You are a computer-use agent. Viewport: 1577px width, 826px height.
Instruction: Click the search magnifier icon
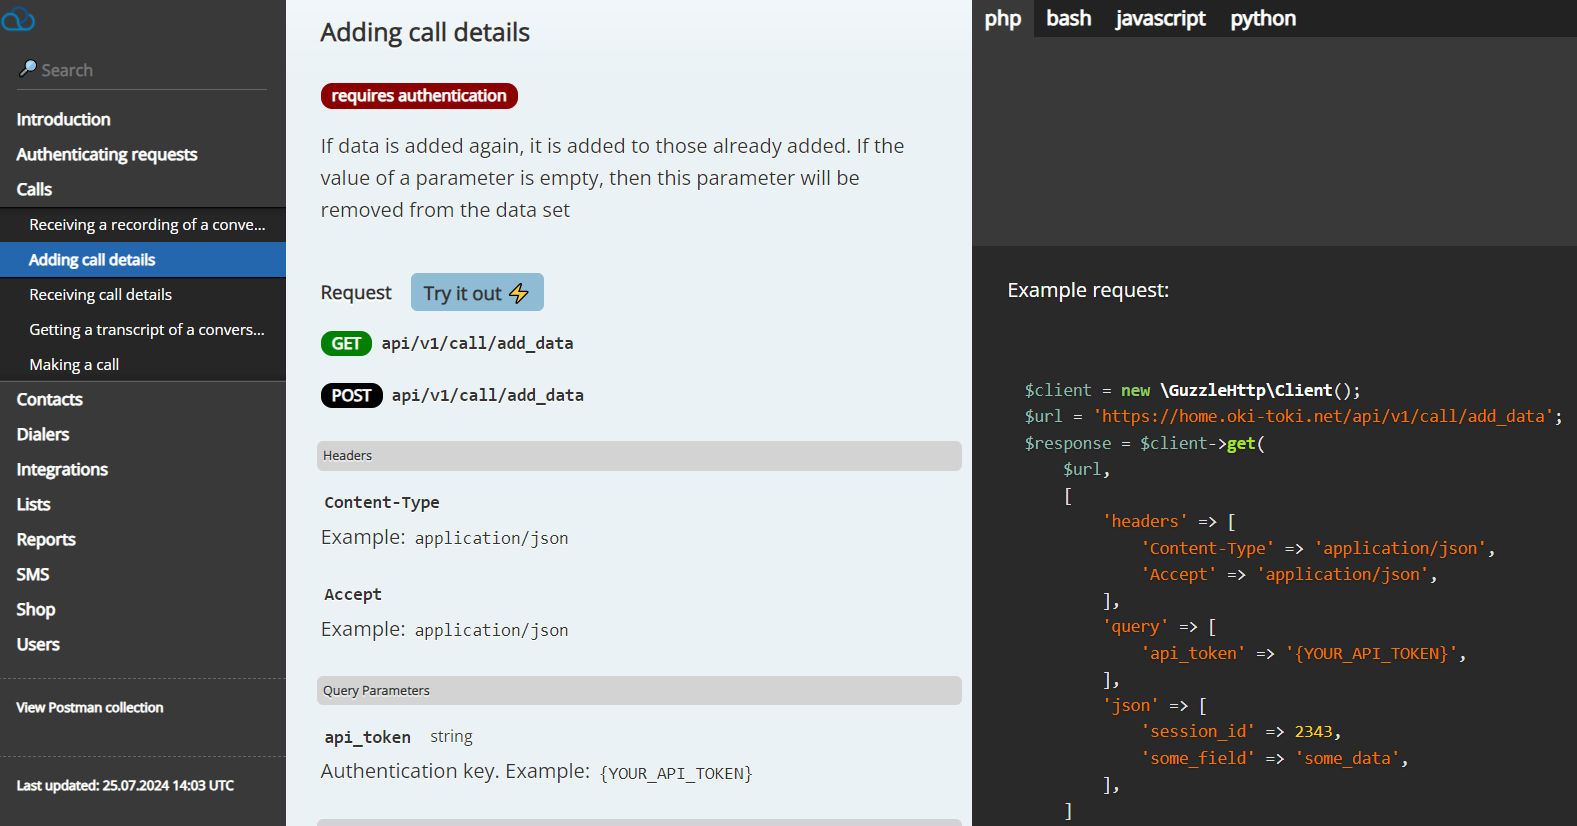pos(28,69)
